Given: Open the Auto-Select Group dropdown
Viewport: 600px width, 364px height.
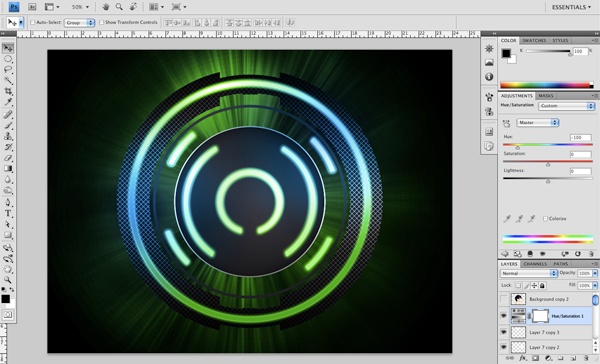Looking at the screenshot, I should tap(79, 23).
